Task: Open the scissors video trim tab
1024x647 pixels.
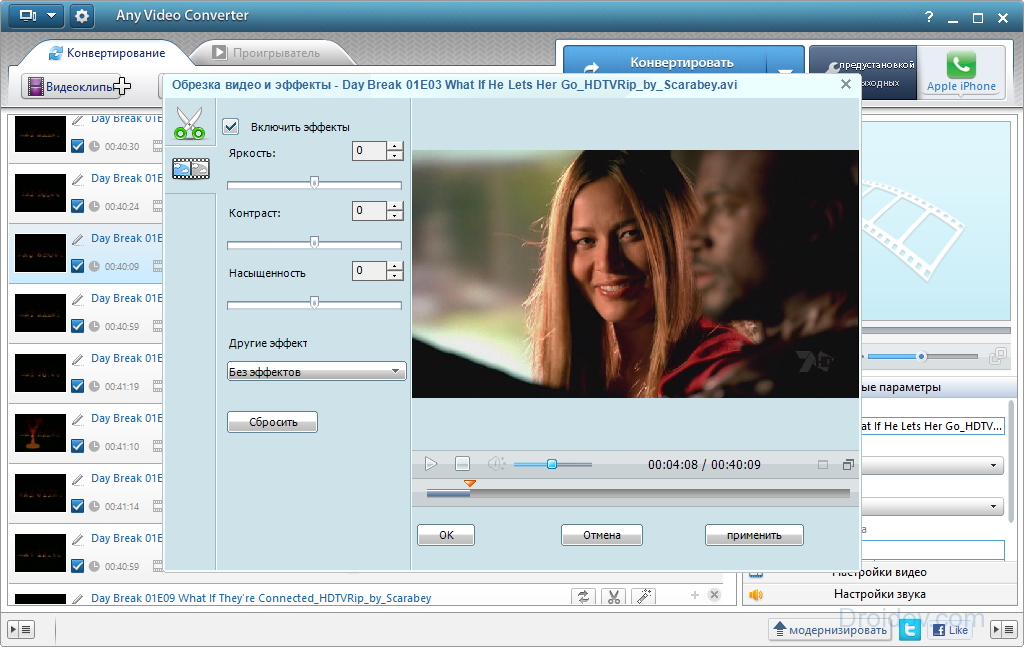Action: pyautogui.click(x=190, y=123)
